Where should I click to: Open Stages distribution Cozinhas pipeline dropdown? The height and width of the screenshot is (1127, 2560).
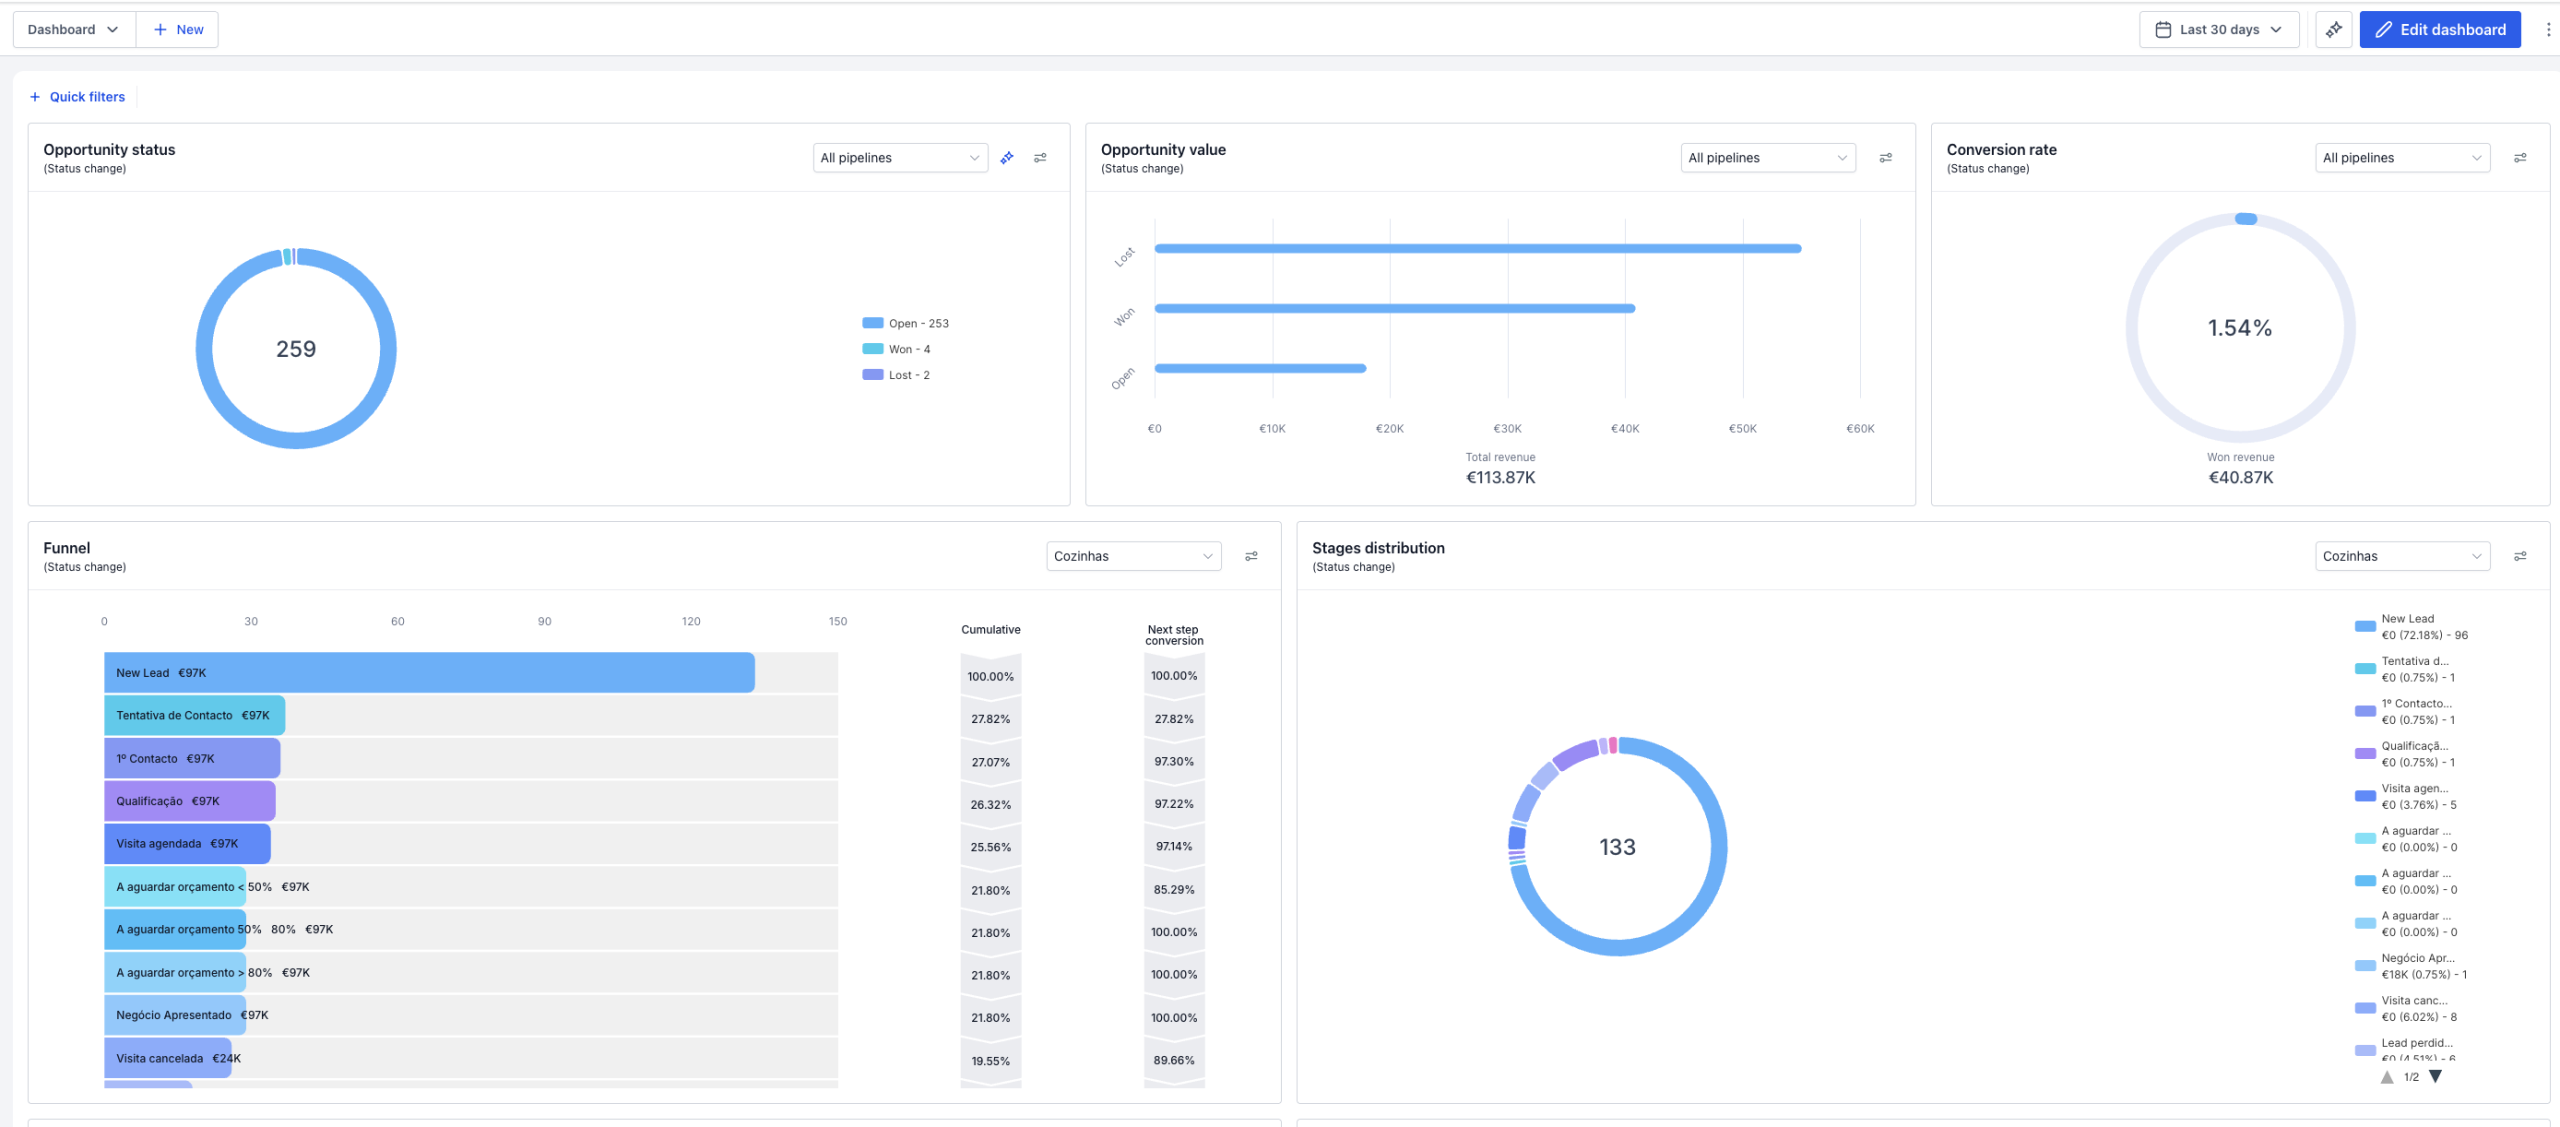(2402, 556)
